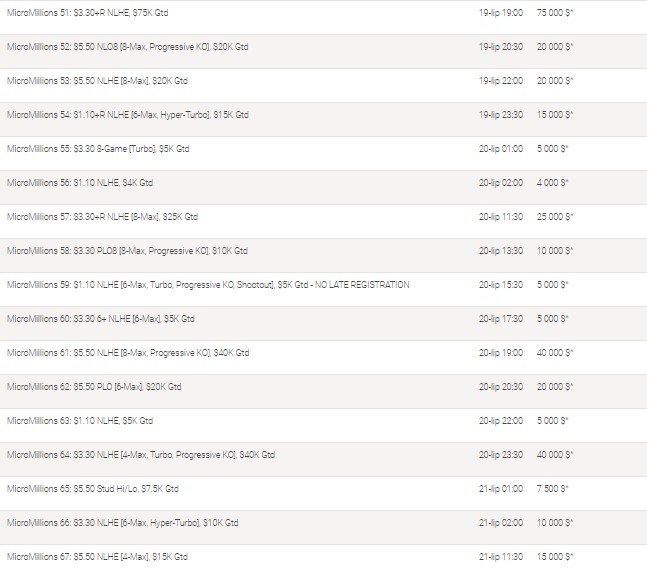Image resolution: width=647 pixels, height=568 pixels.
Task: Click the 19-lip 20:30 start time
Action: [501, 47]
